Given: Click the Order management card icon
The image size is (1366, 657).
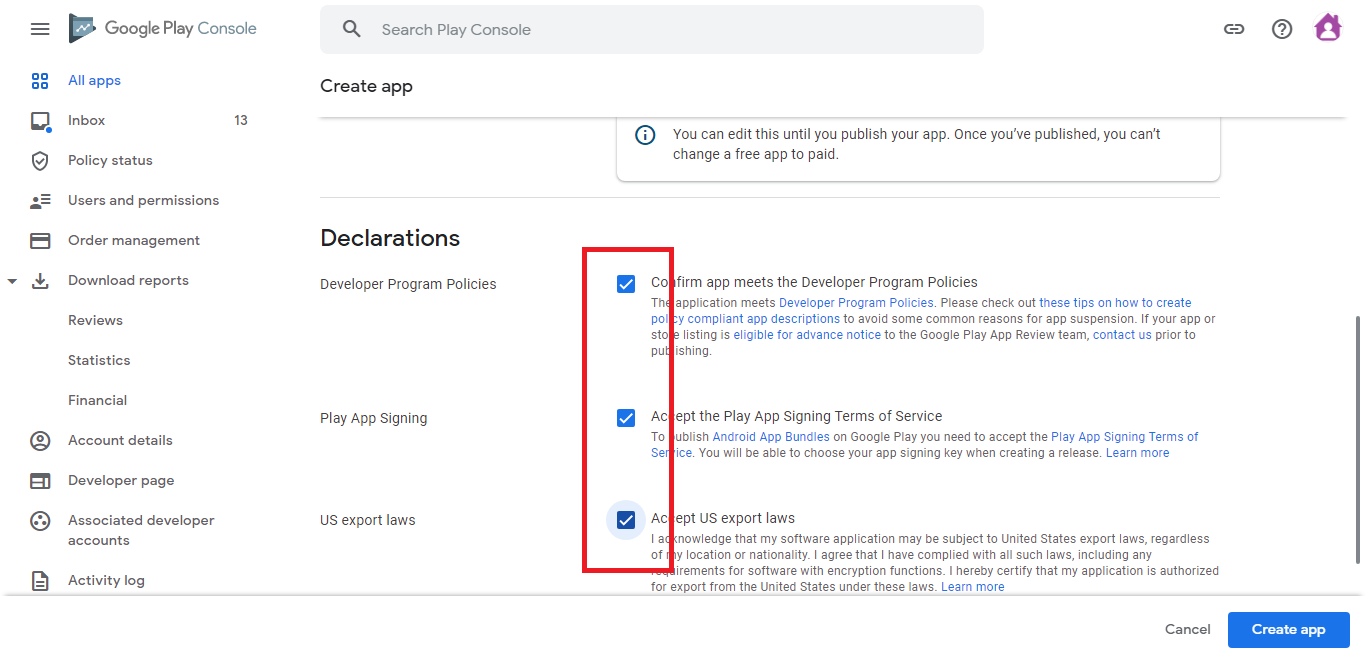Looking at the screenshot, I should point(40,241).
